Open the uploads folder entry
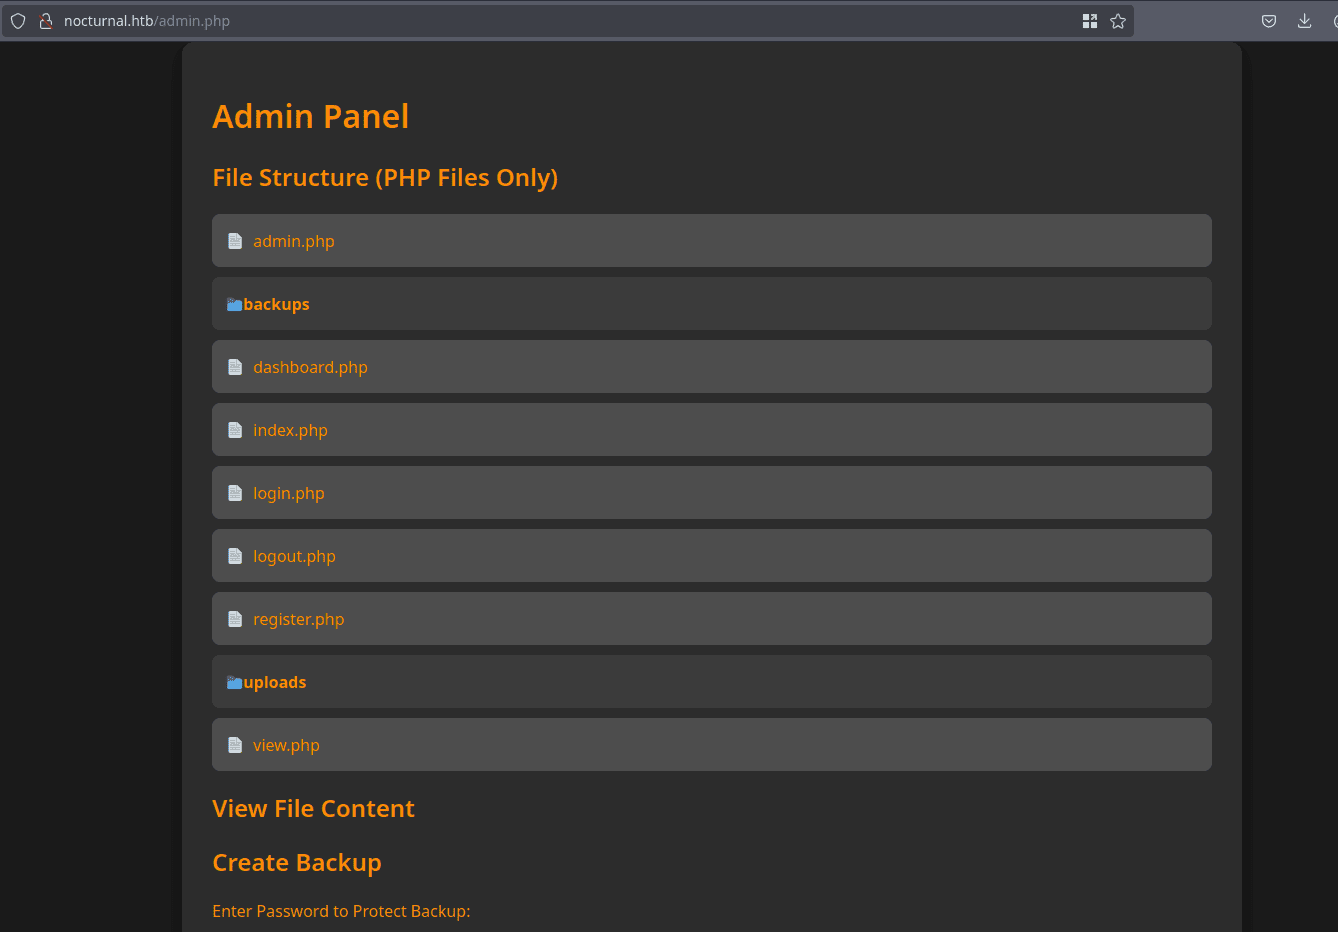This screenshot has height=932, width=1338. 275,682
